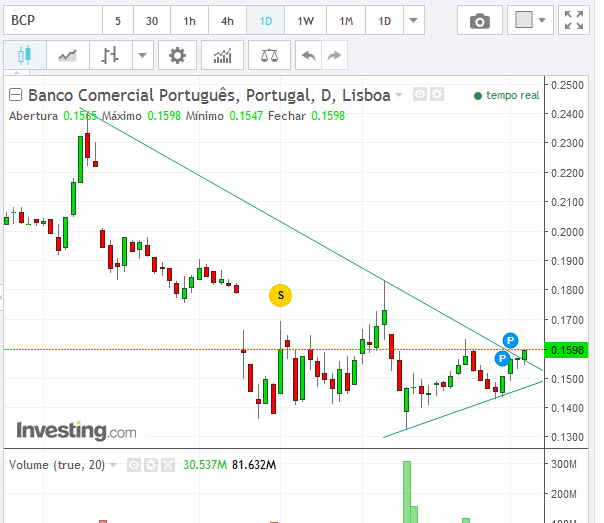Toggle fullscreen chart mode
This screenshot has height=523, width=604.
tap(574, 20)
